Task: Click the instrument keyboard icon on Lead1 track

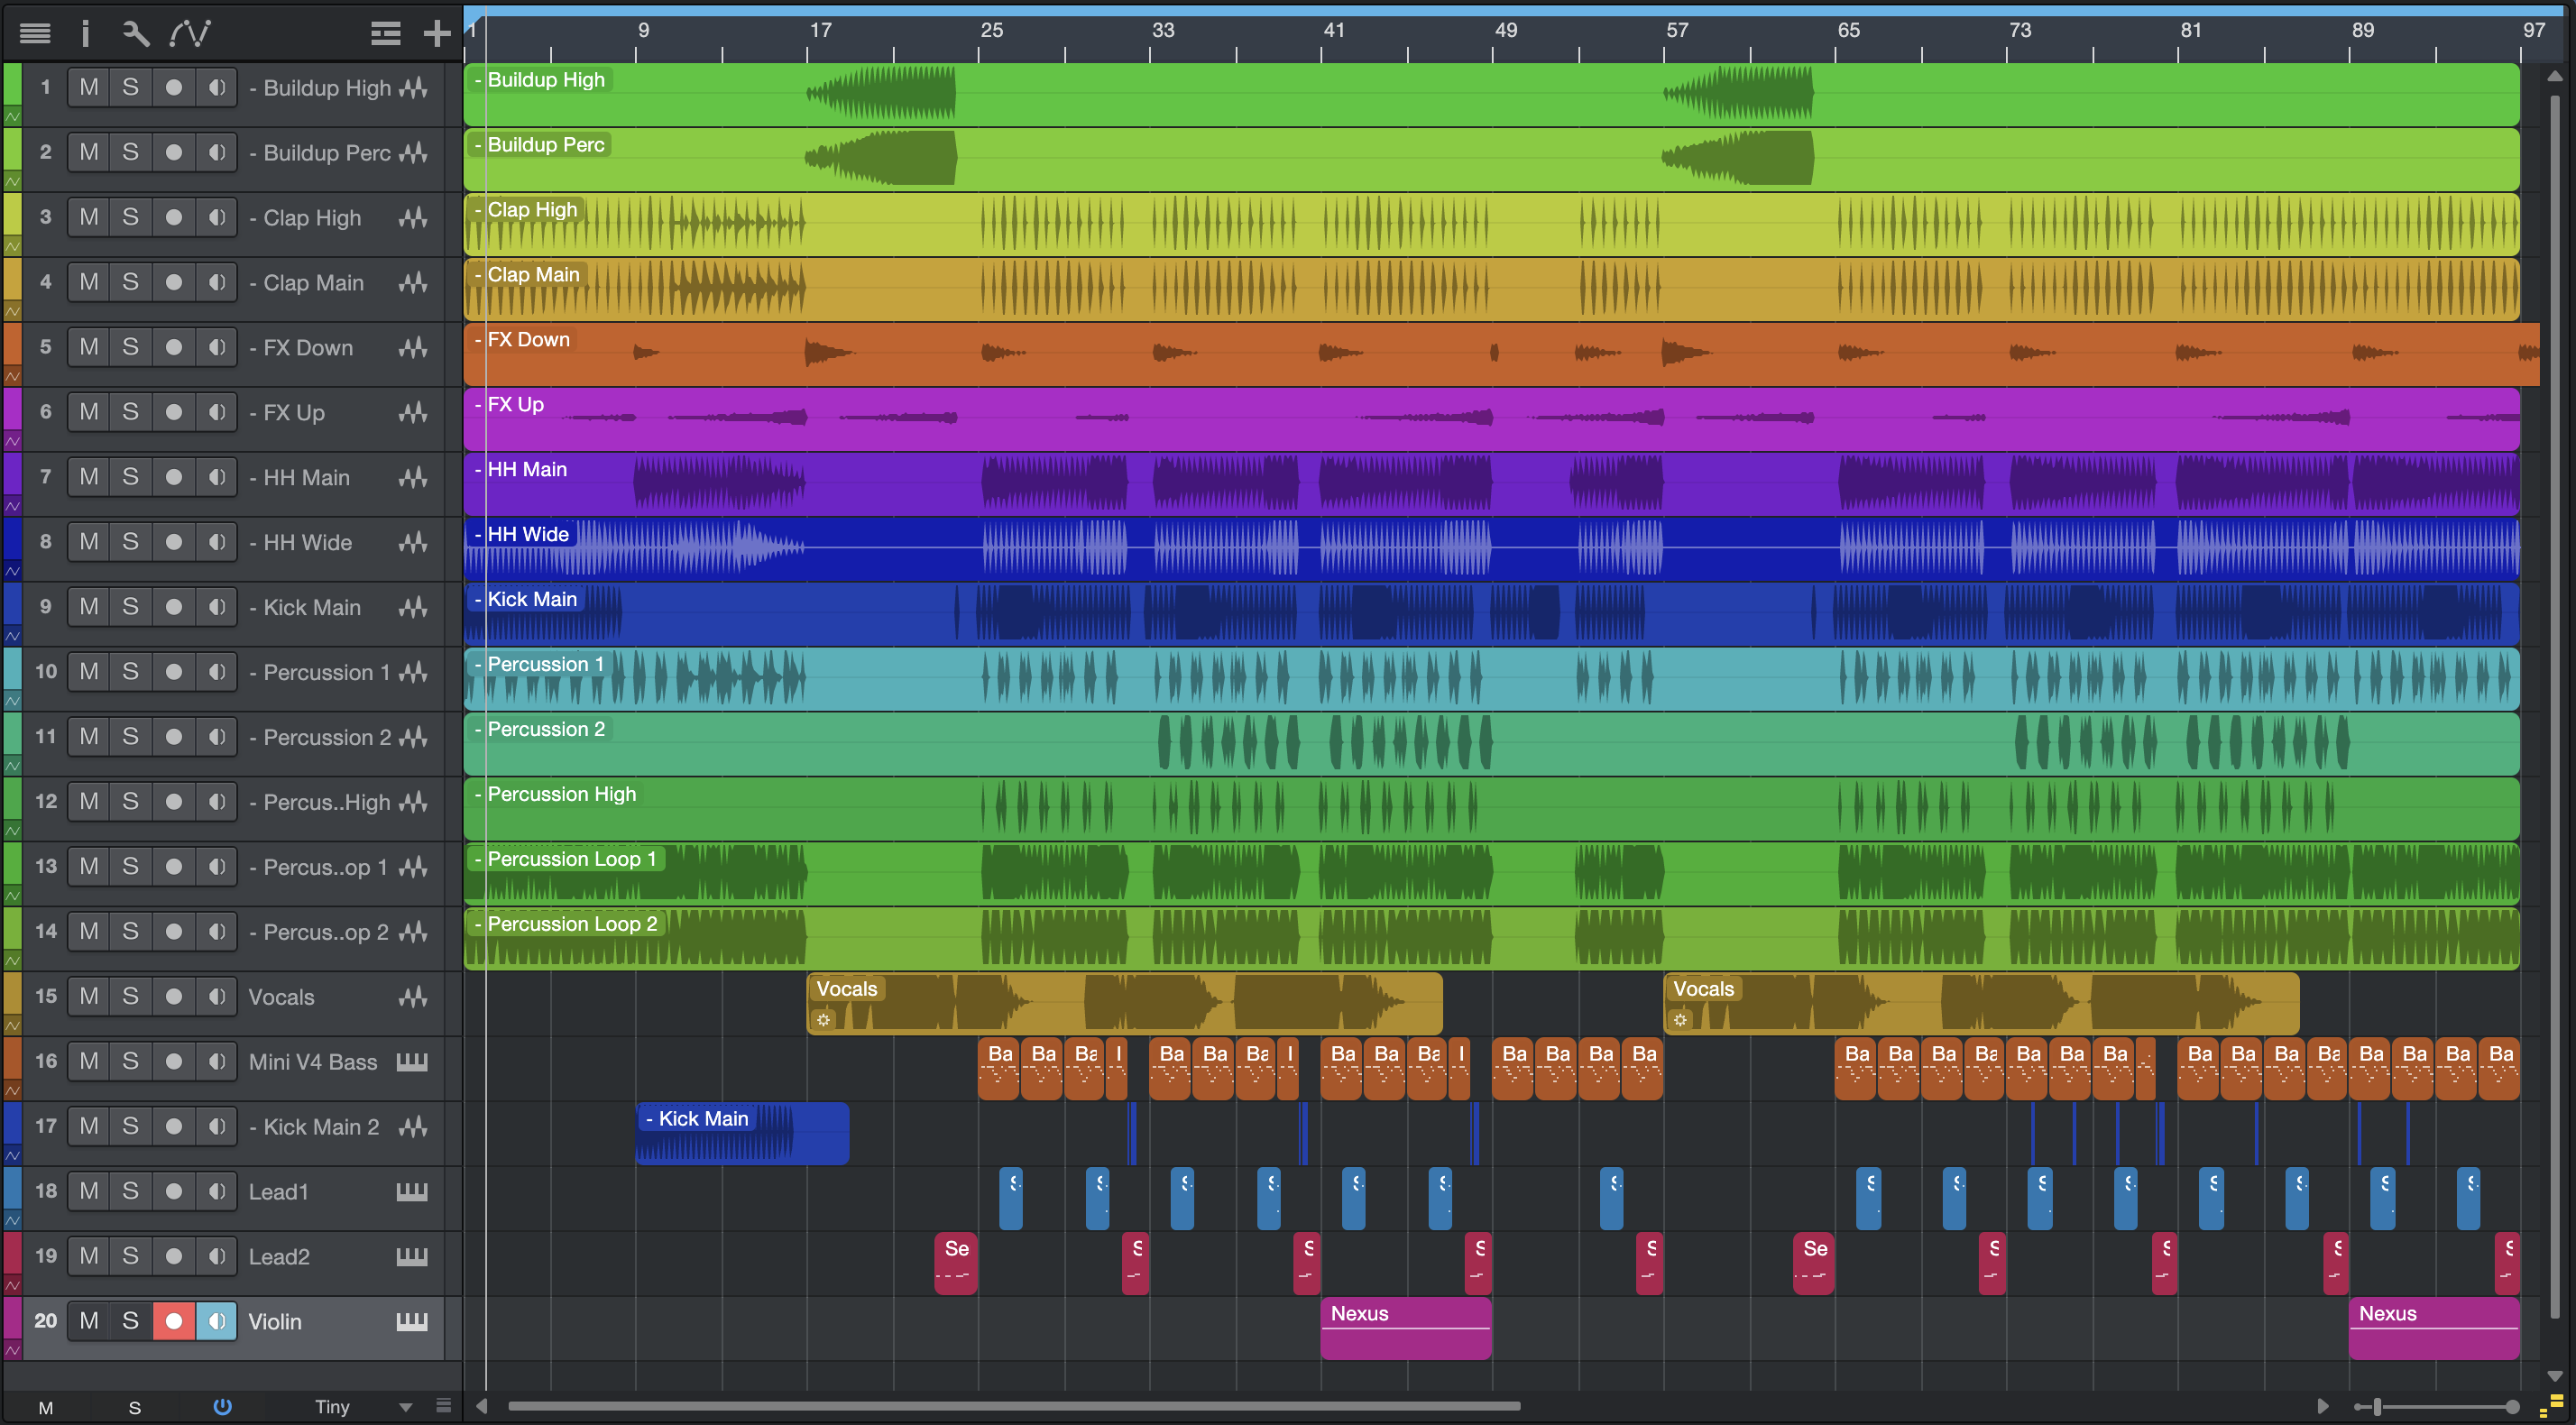Action: click(x=412, y=1192)
